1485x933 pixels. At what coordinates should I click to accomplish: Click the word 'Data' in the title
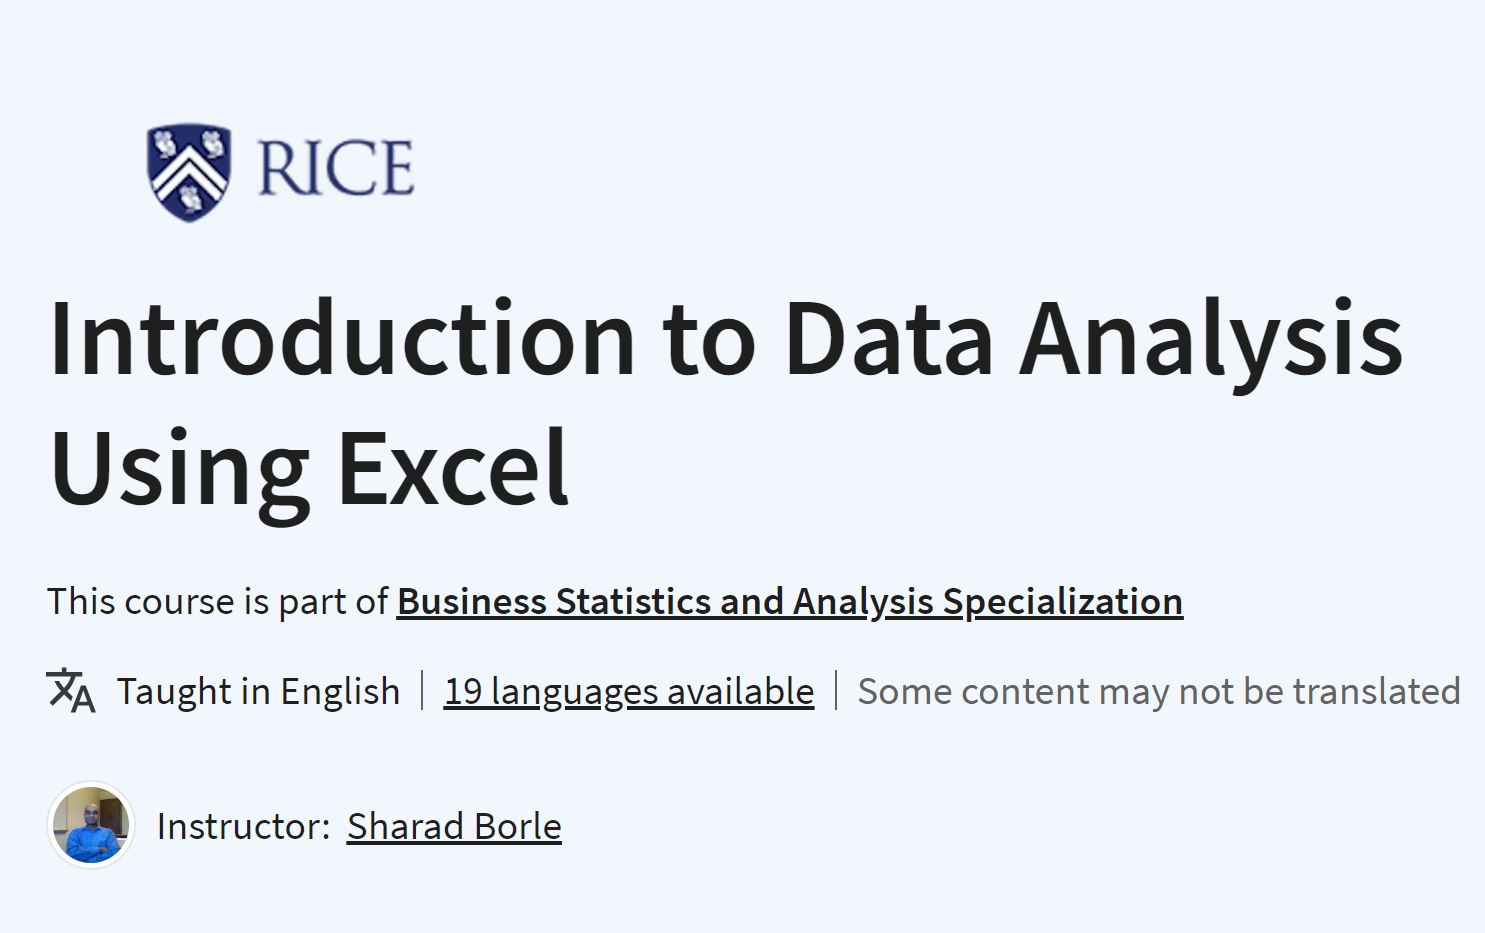coord(888,340)
